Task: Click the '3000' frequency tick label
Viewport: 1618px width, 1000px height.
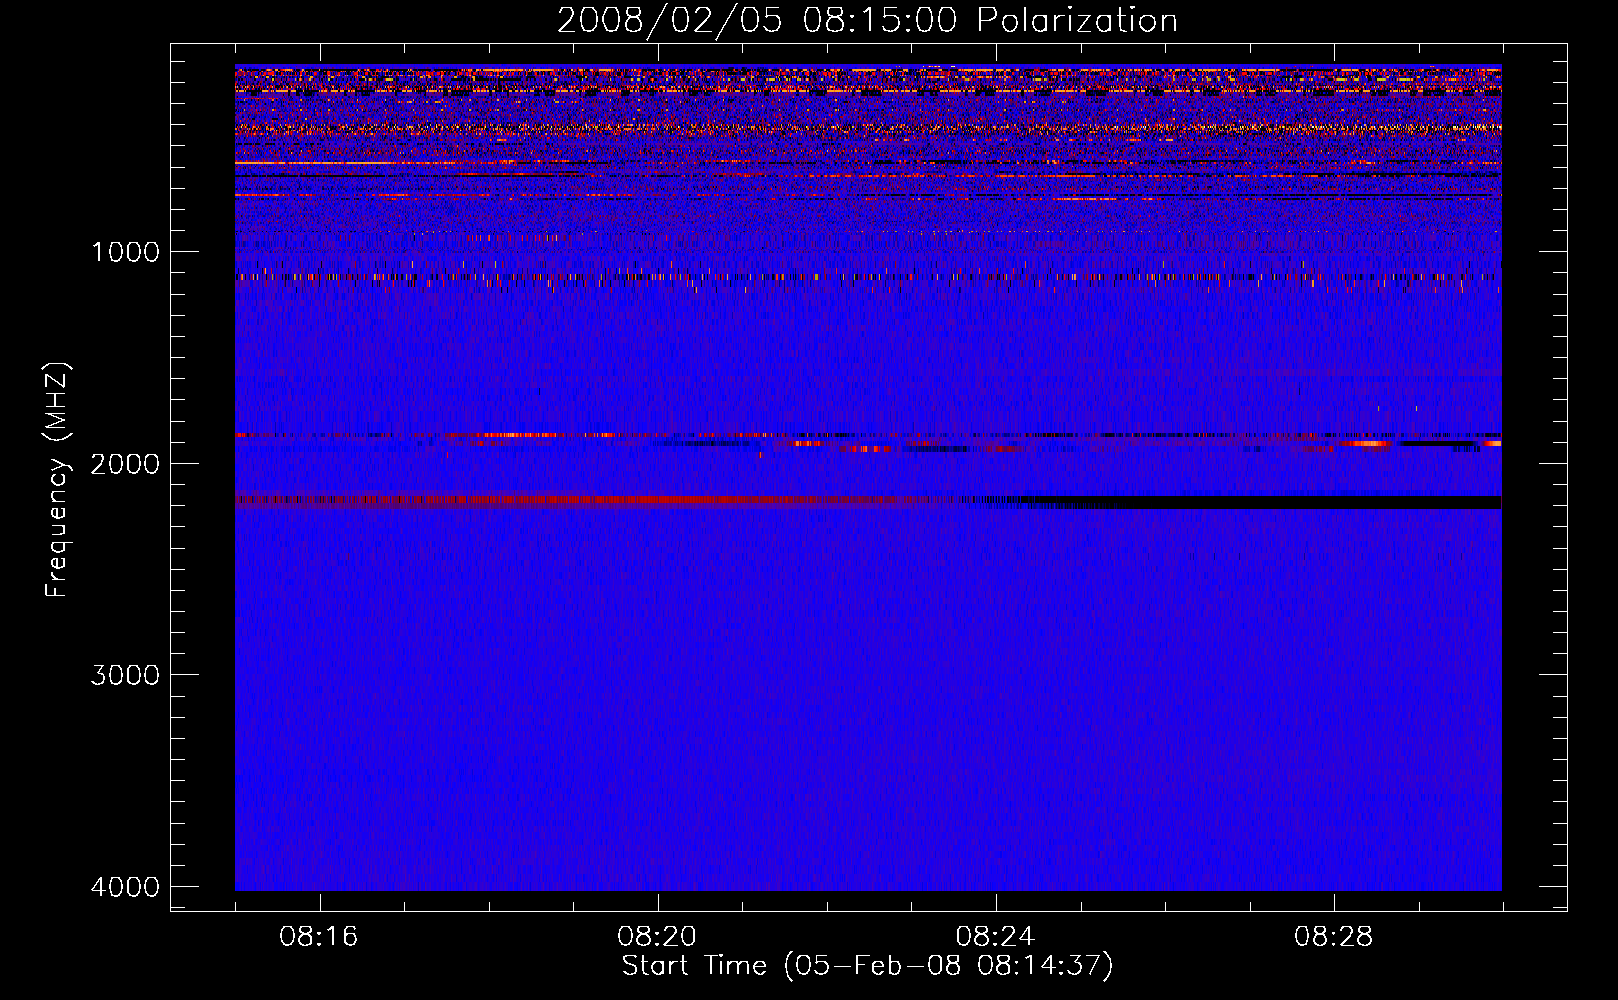Action: click(x=125, y=674)
